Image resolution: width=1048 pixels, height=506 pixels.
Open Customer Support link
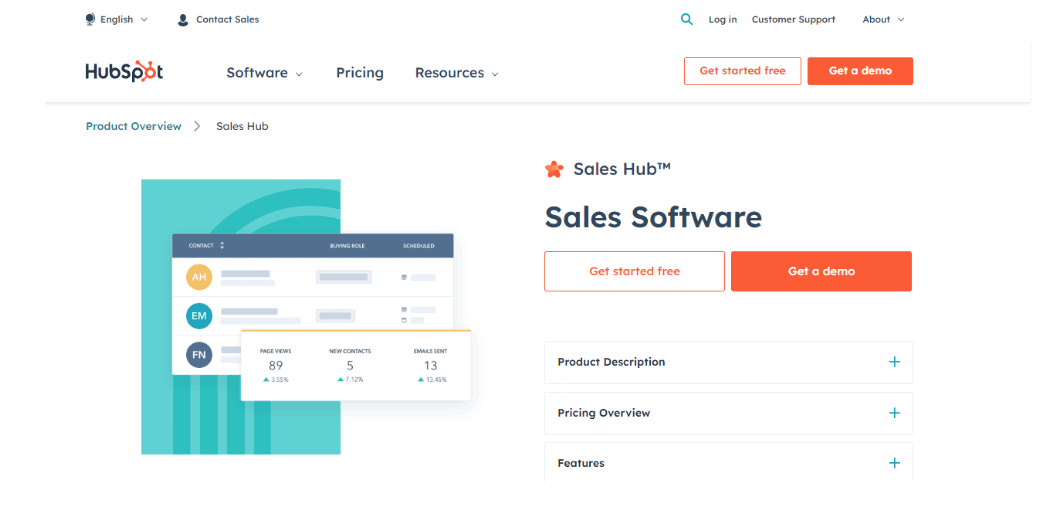pos(793,19)
